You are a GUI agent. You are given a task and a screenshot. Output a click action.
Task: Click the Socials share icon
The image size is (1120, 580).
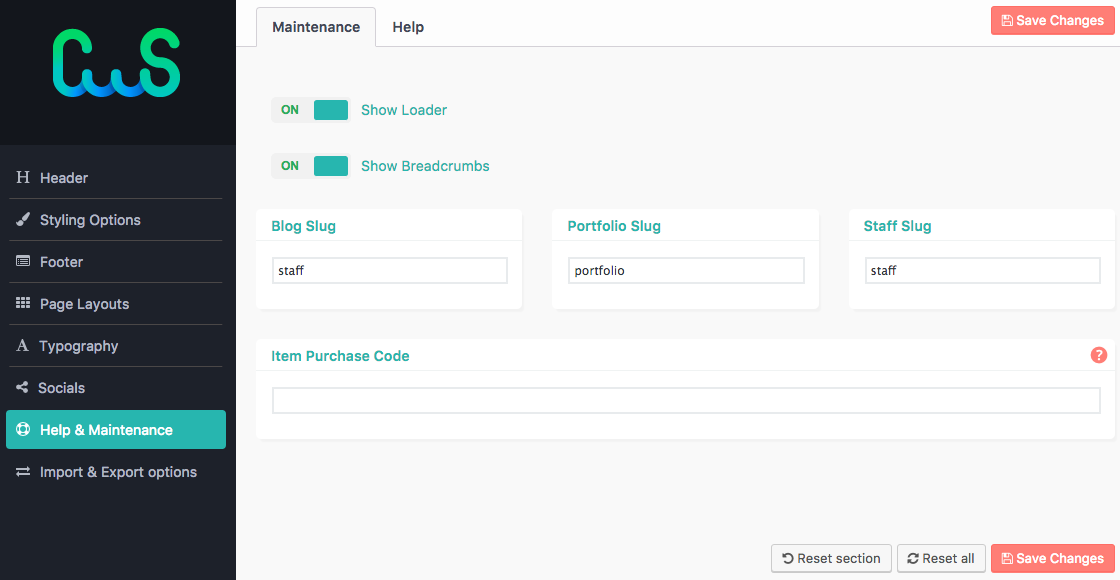pyautogui.click(x=22, y=388)
